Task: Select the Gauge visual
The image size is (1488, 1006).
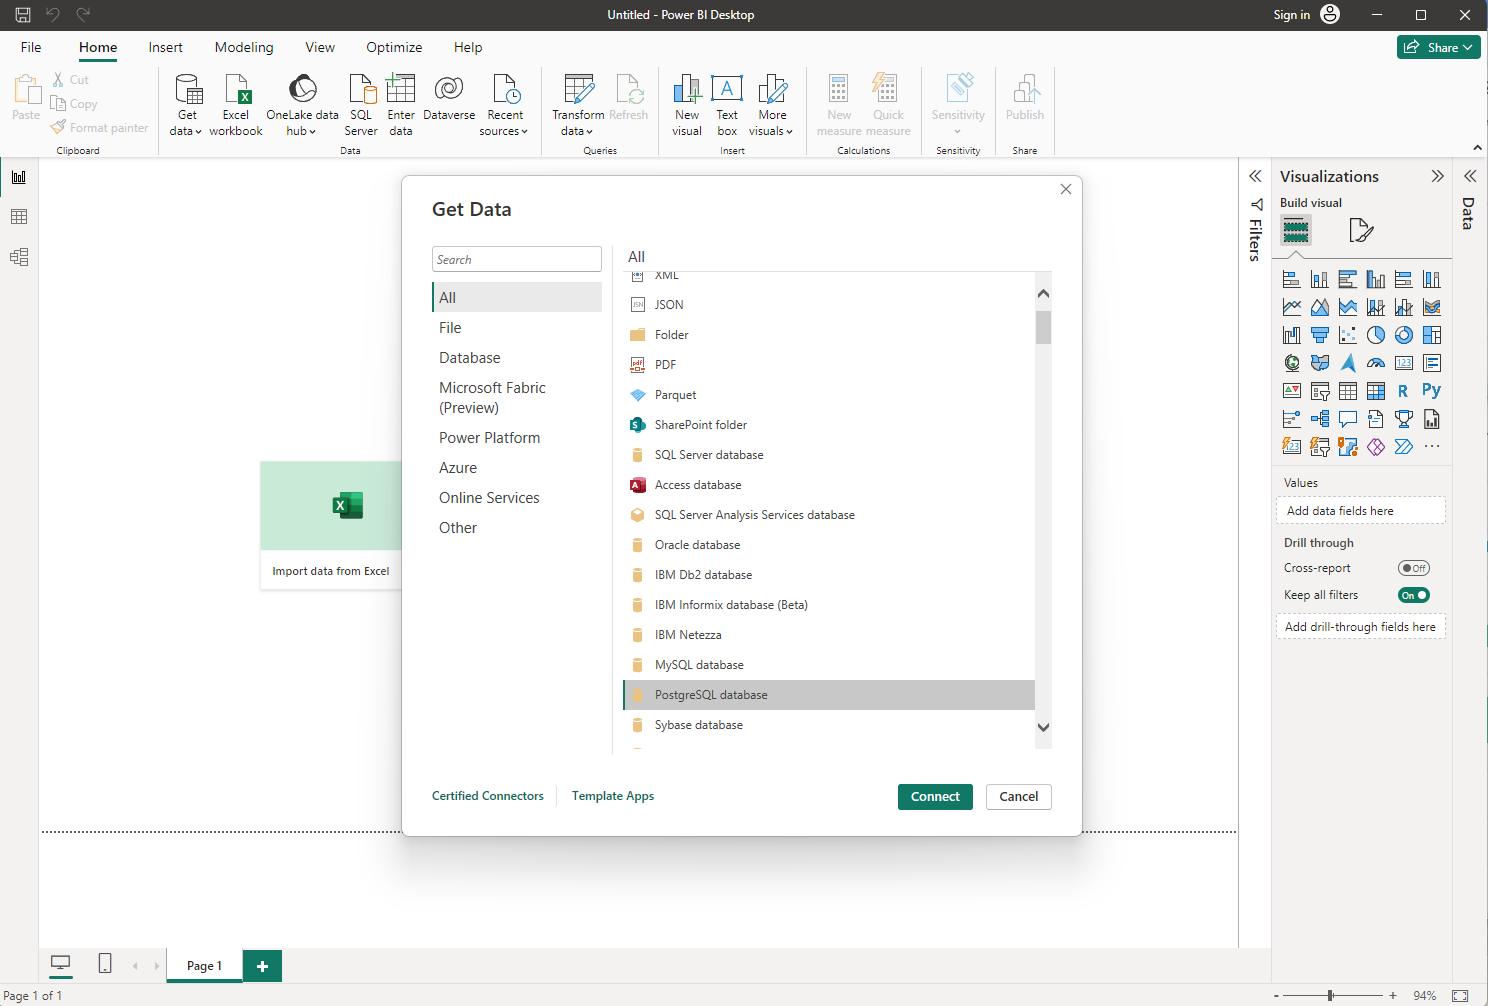Action: tap(1376, 363)
